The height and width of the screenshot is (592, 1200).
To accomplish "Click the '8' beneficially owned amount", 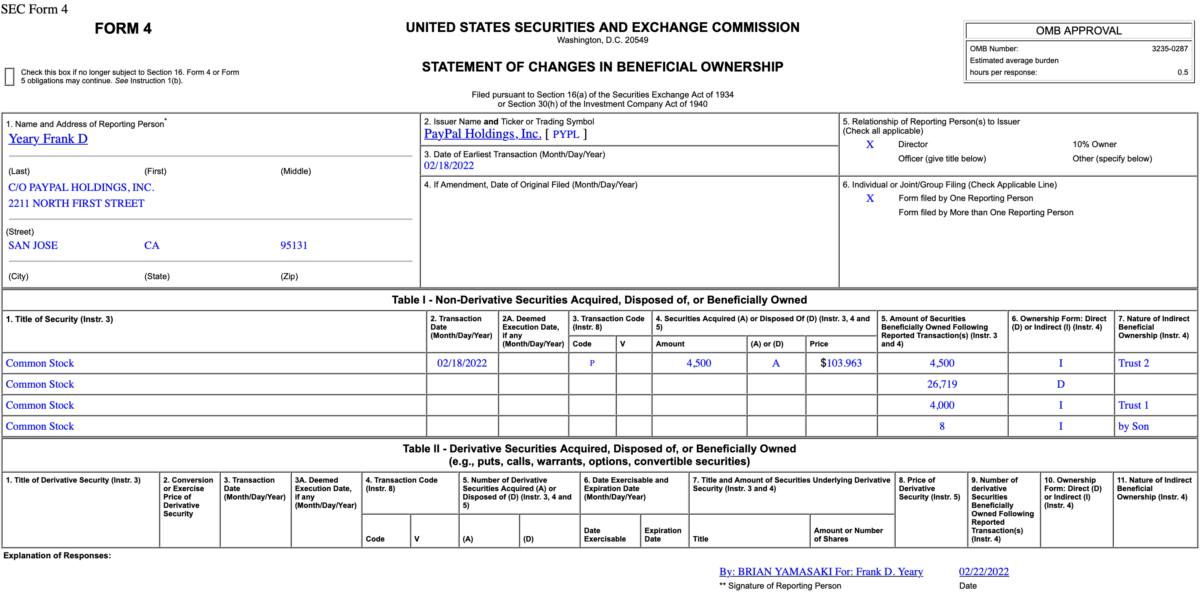I will pos(942,426).
